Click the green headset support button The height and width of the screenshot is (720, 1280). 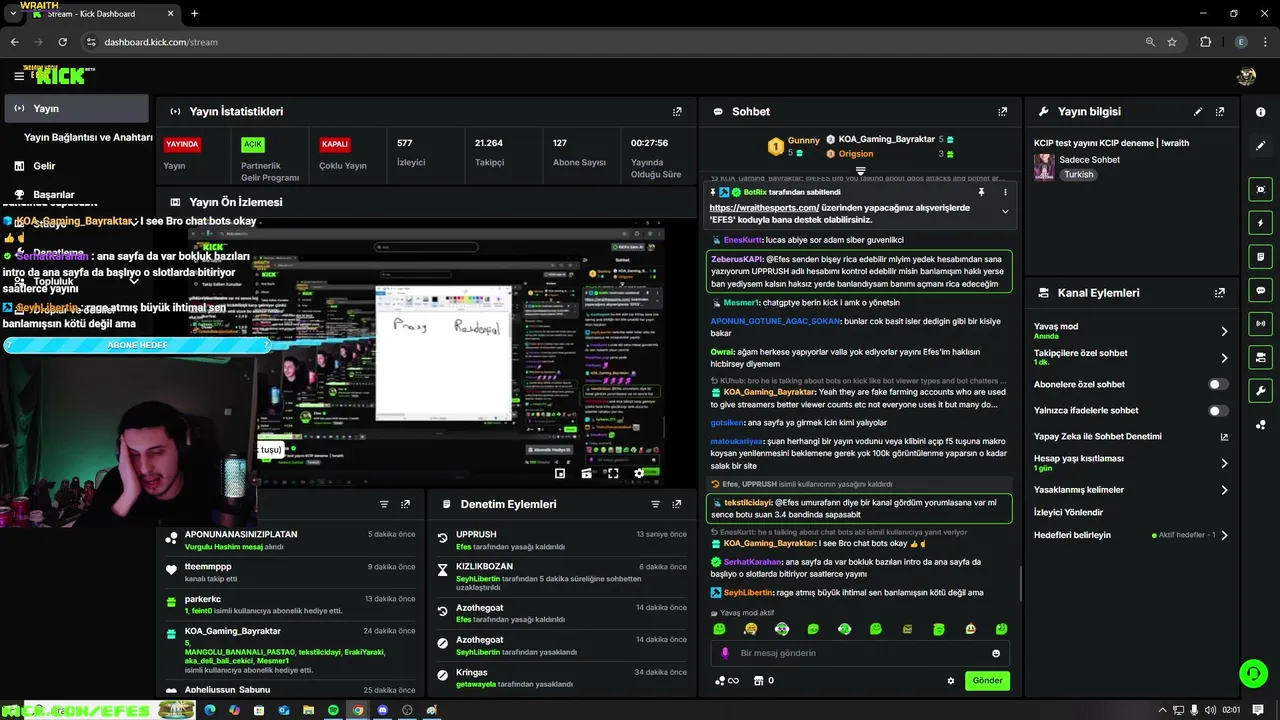pyautogui.click(x=1253, y=673)
